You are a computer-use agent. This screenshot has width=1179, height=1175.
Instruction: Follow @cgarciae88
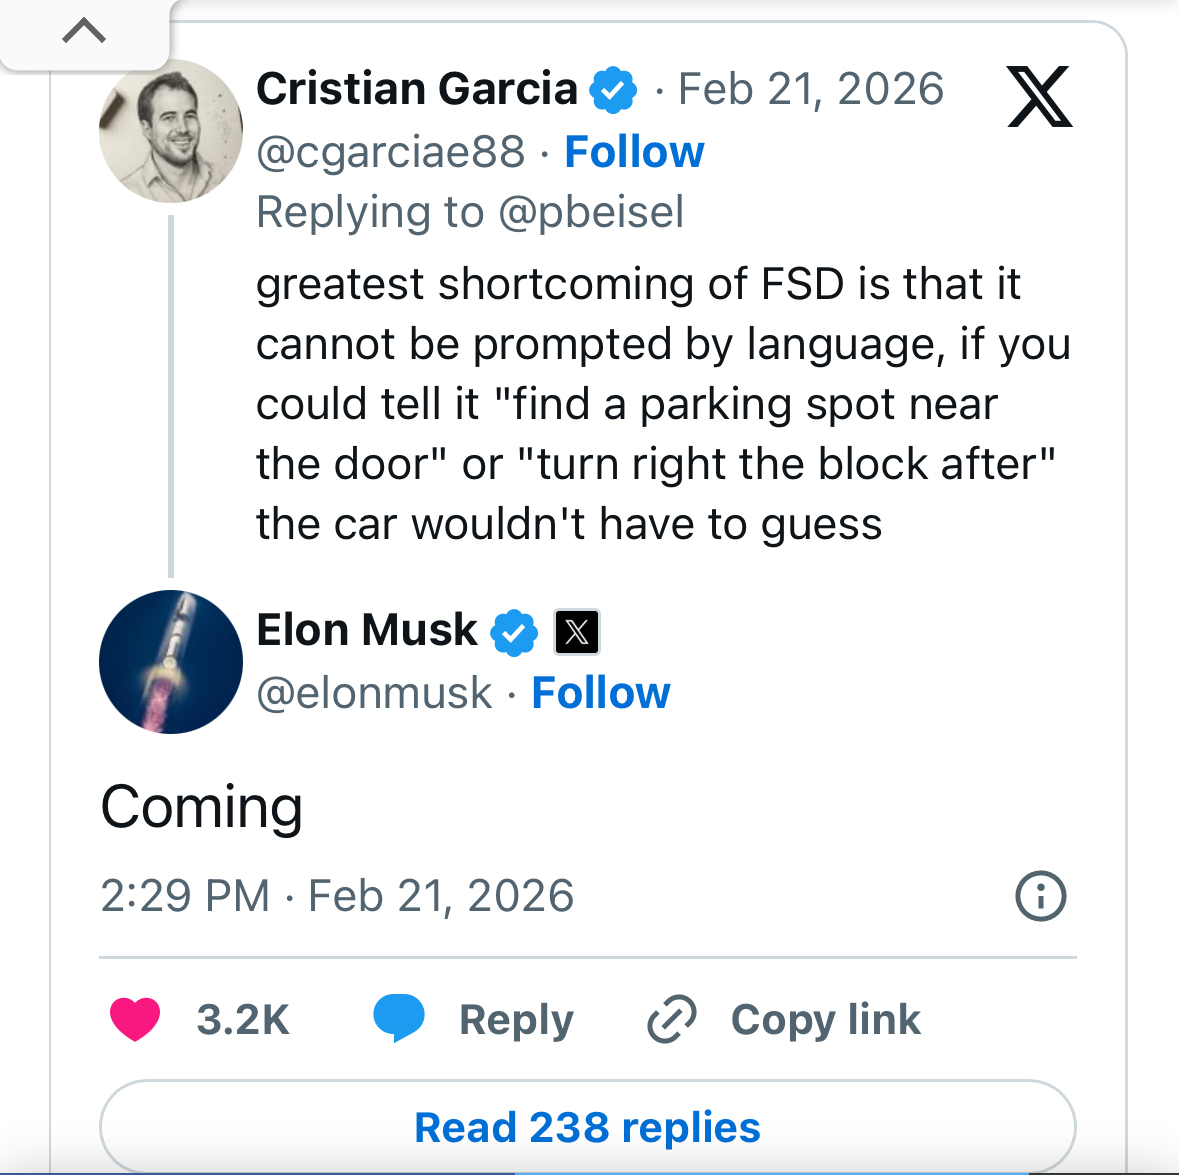click(634, 152)
